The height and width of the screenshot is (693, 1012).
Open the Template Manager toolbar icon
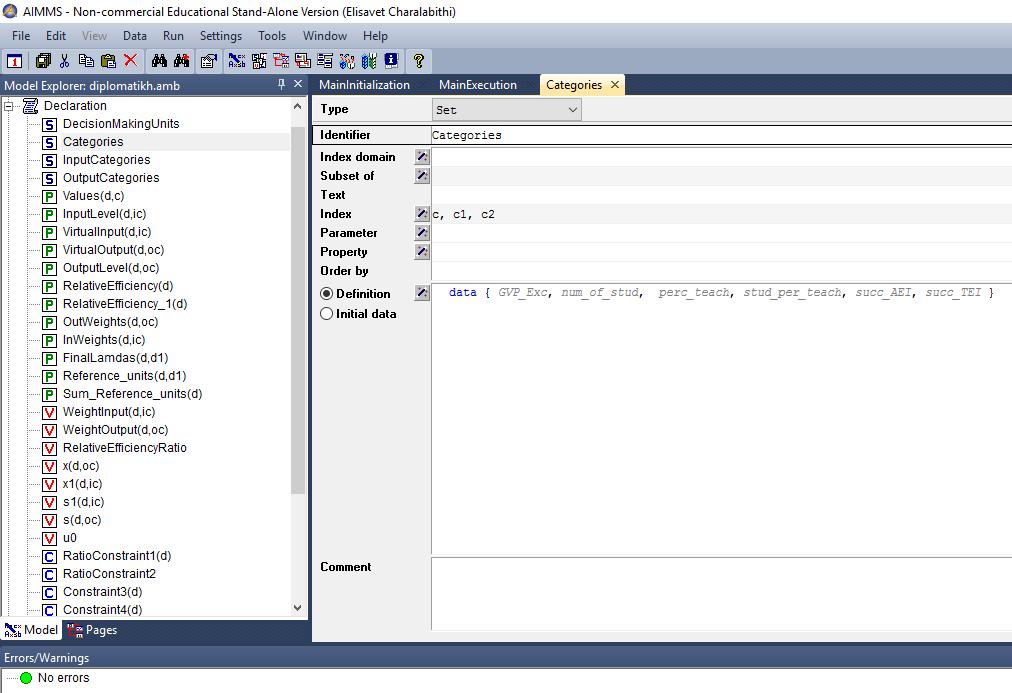pyautogui.click(x=303, y=61)
